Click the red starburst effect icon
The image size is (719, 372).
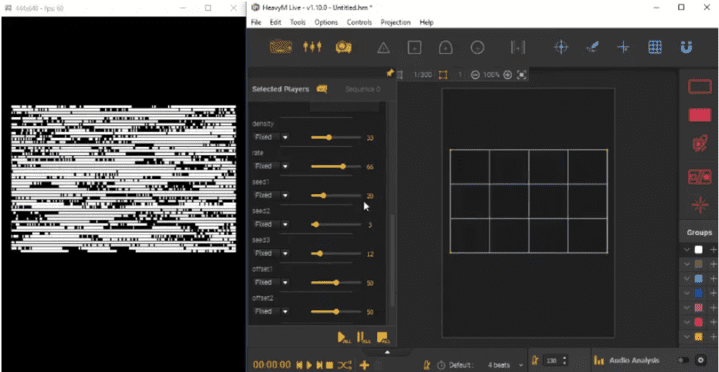(700, 205)
